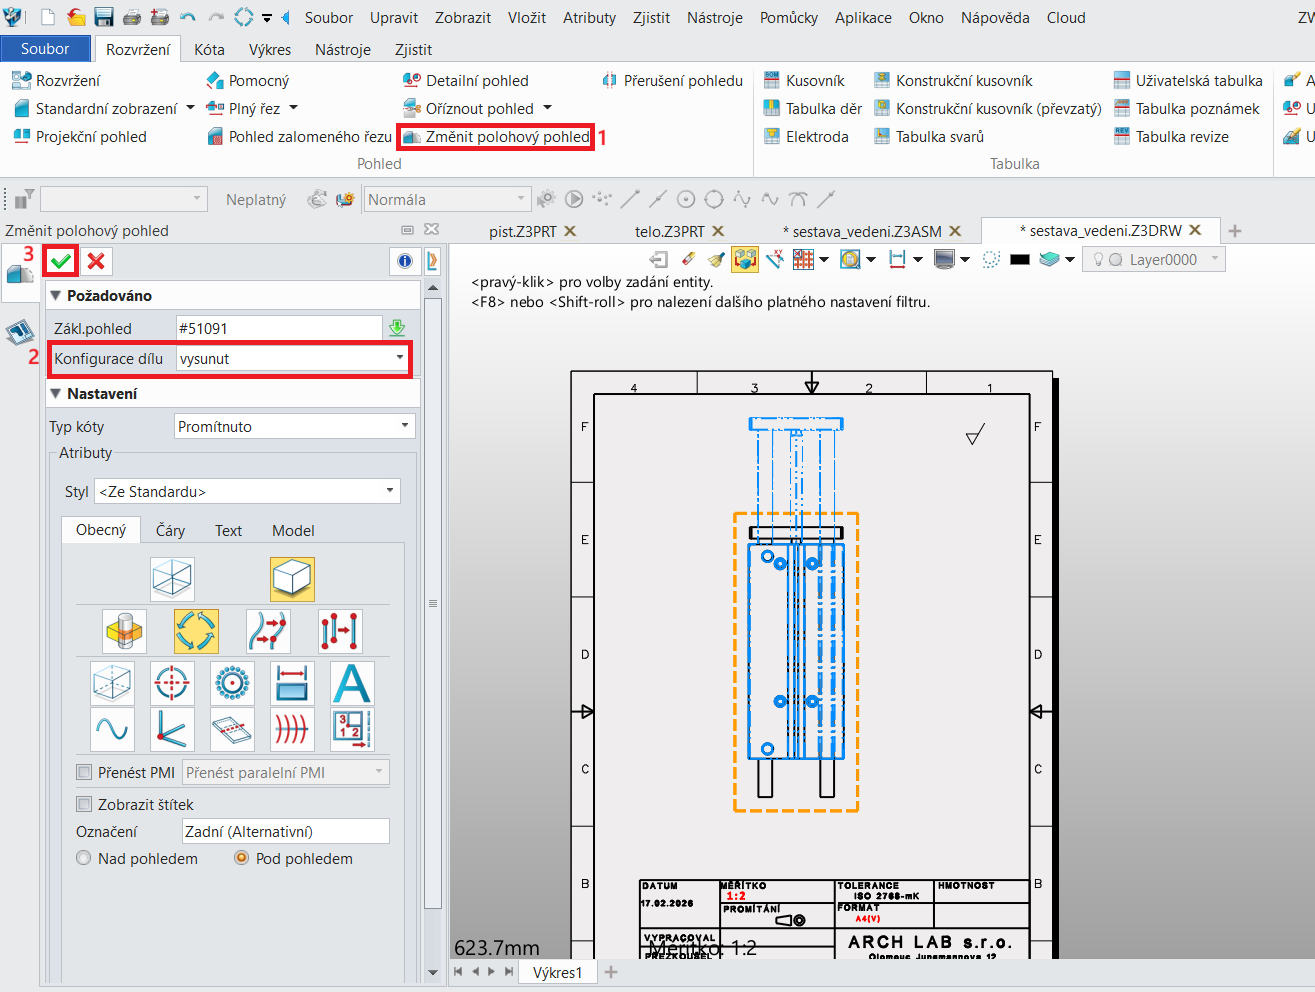Click the black color swatch in toolbar
The width and height of the screenshot is (1315, 992).
pos(1019,260)
